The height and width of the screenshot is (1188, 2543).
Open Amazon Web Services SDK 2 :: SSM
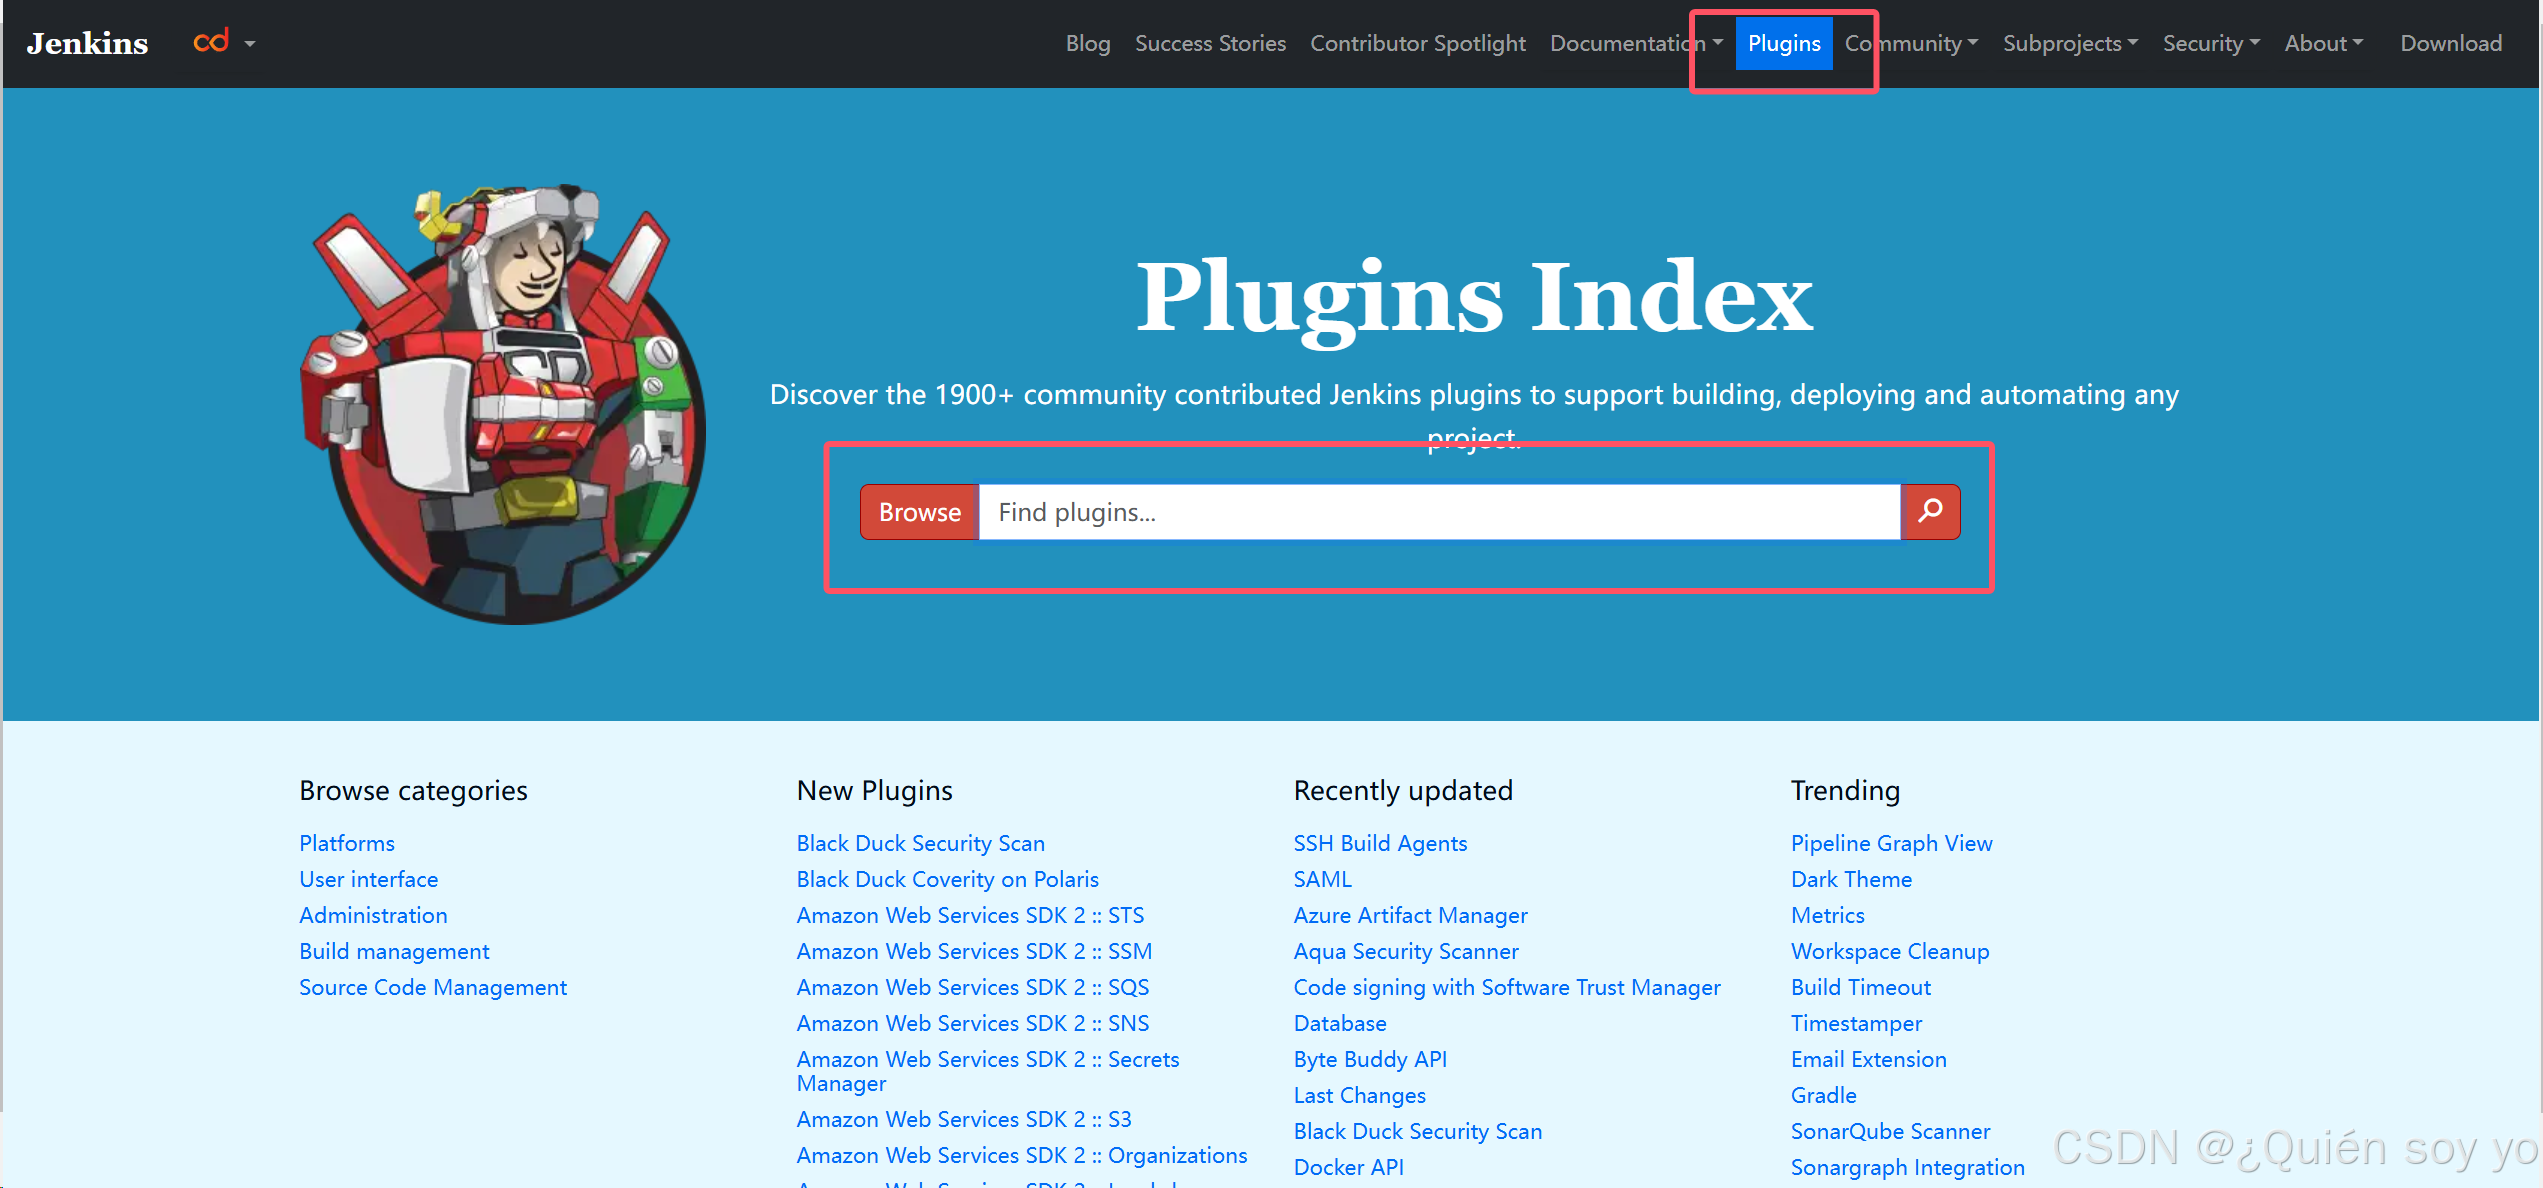974,951
